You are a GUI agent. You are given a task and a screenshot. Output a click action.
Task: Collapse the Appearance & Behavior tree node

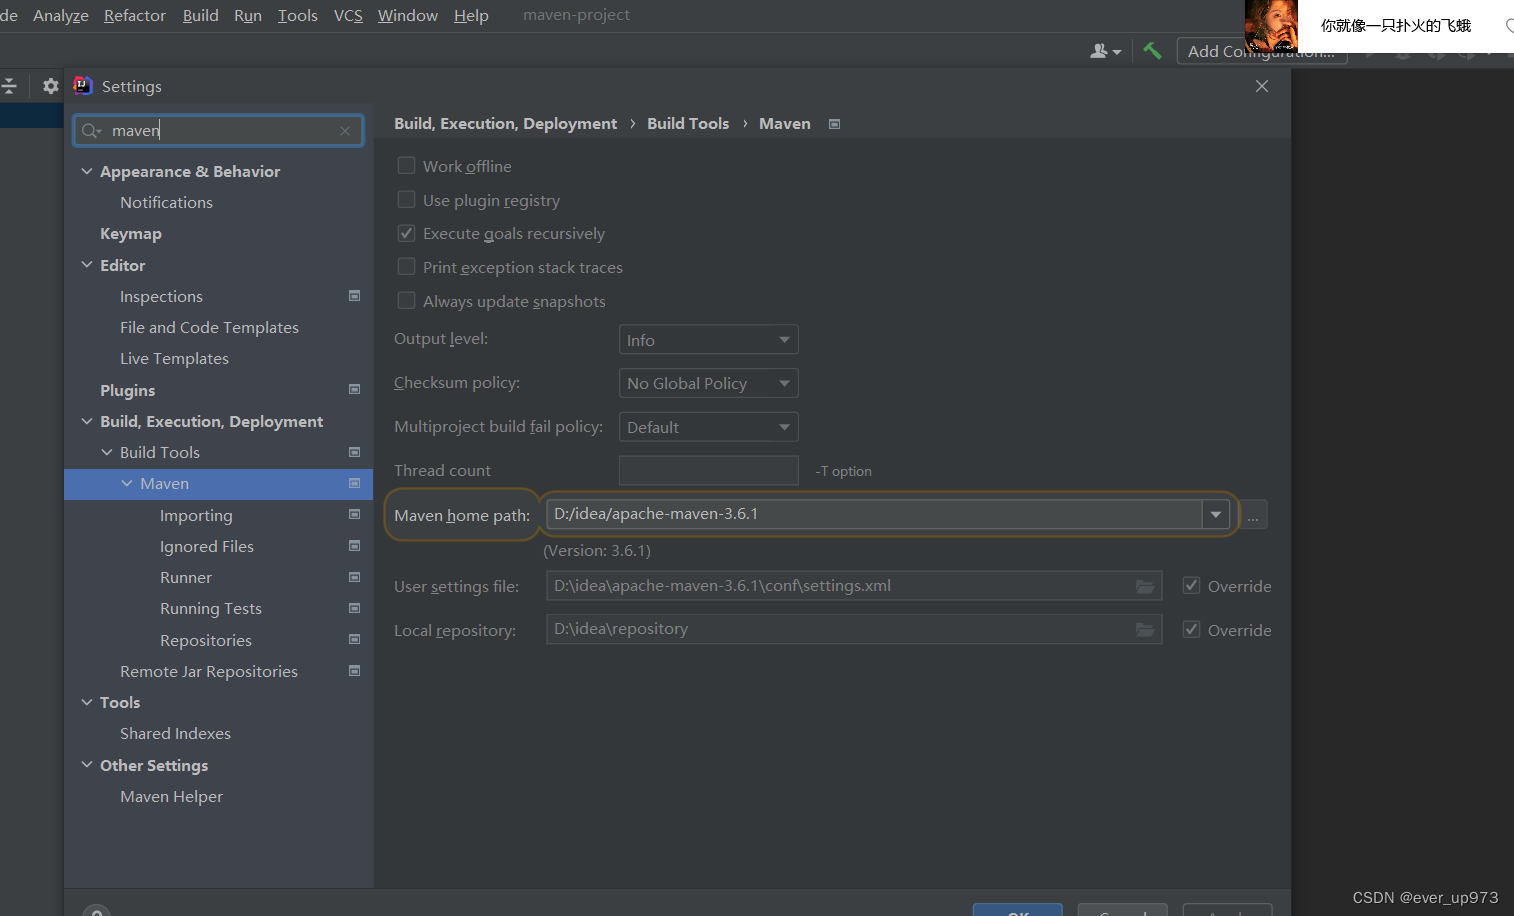coord(87,171)
